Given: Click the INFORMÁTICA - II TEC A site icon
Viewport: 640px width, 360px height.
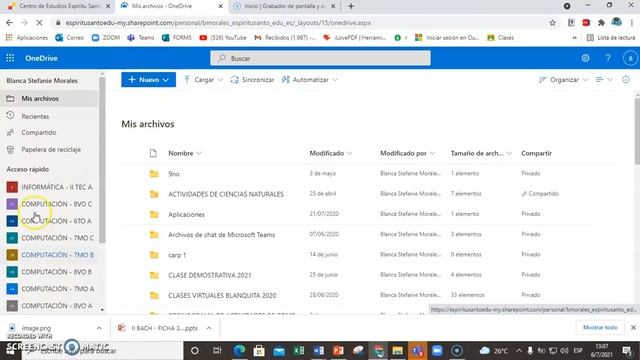Looking at the screenshot, I should coord(12,187).
